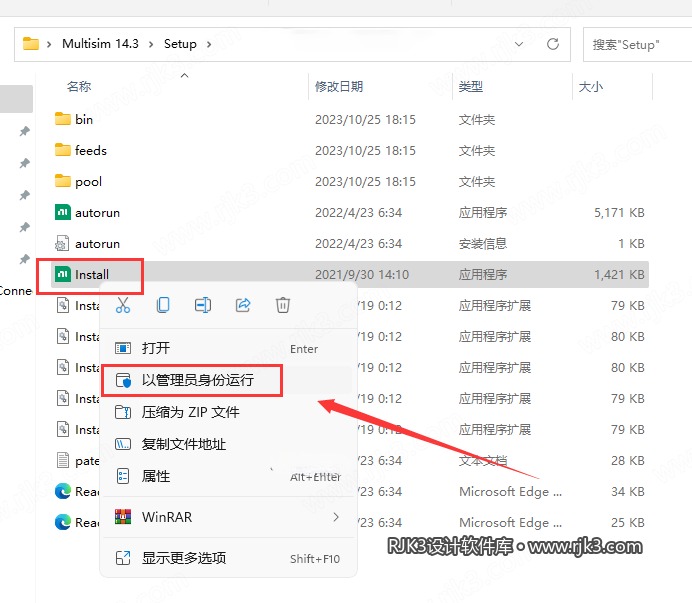
Task: Click the 2021/9/30 14:10 date cell
Action: click(362, 275)
